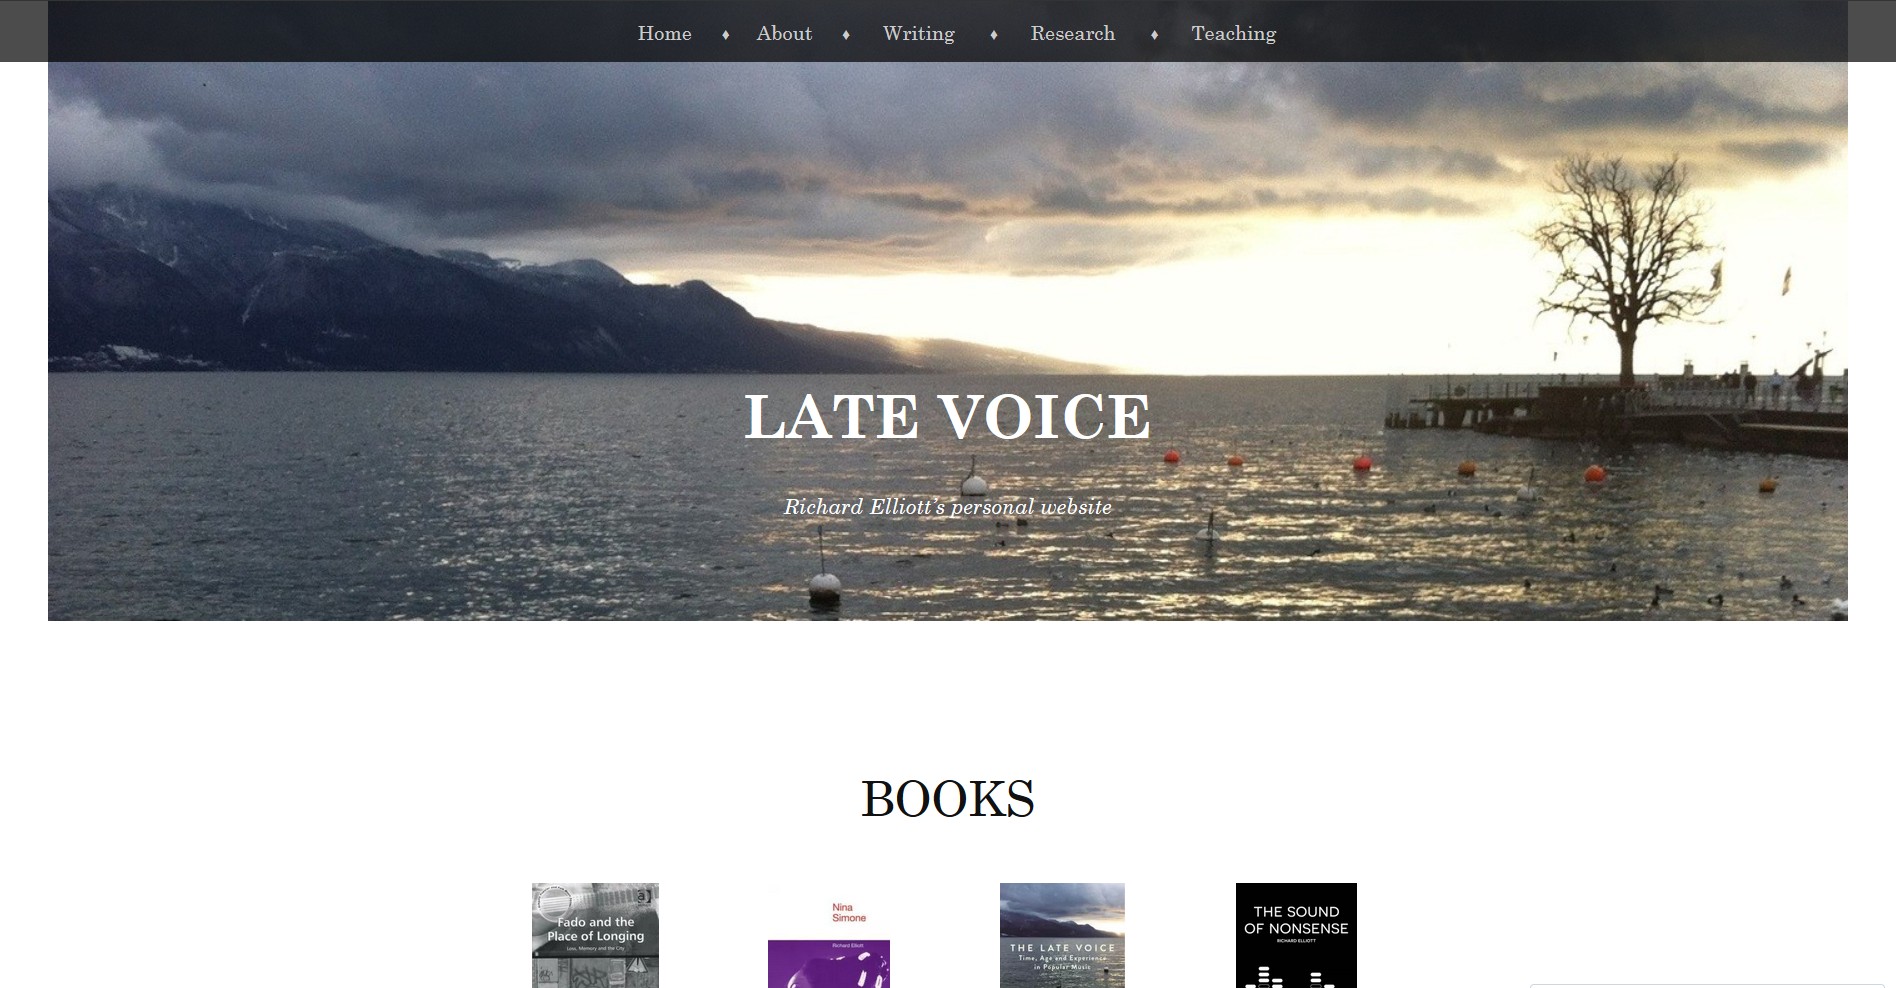Viewport: 1896px width, 988px height.
Task: Go to the About page
Action: (x=784, y=34)
